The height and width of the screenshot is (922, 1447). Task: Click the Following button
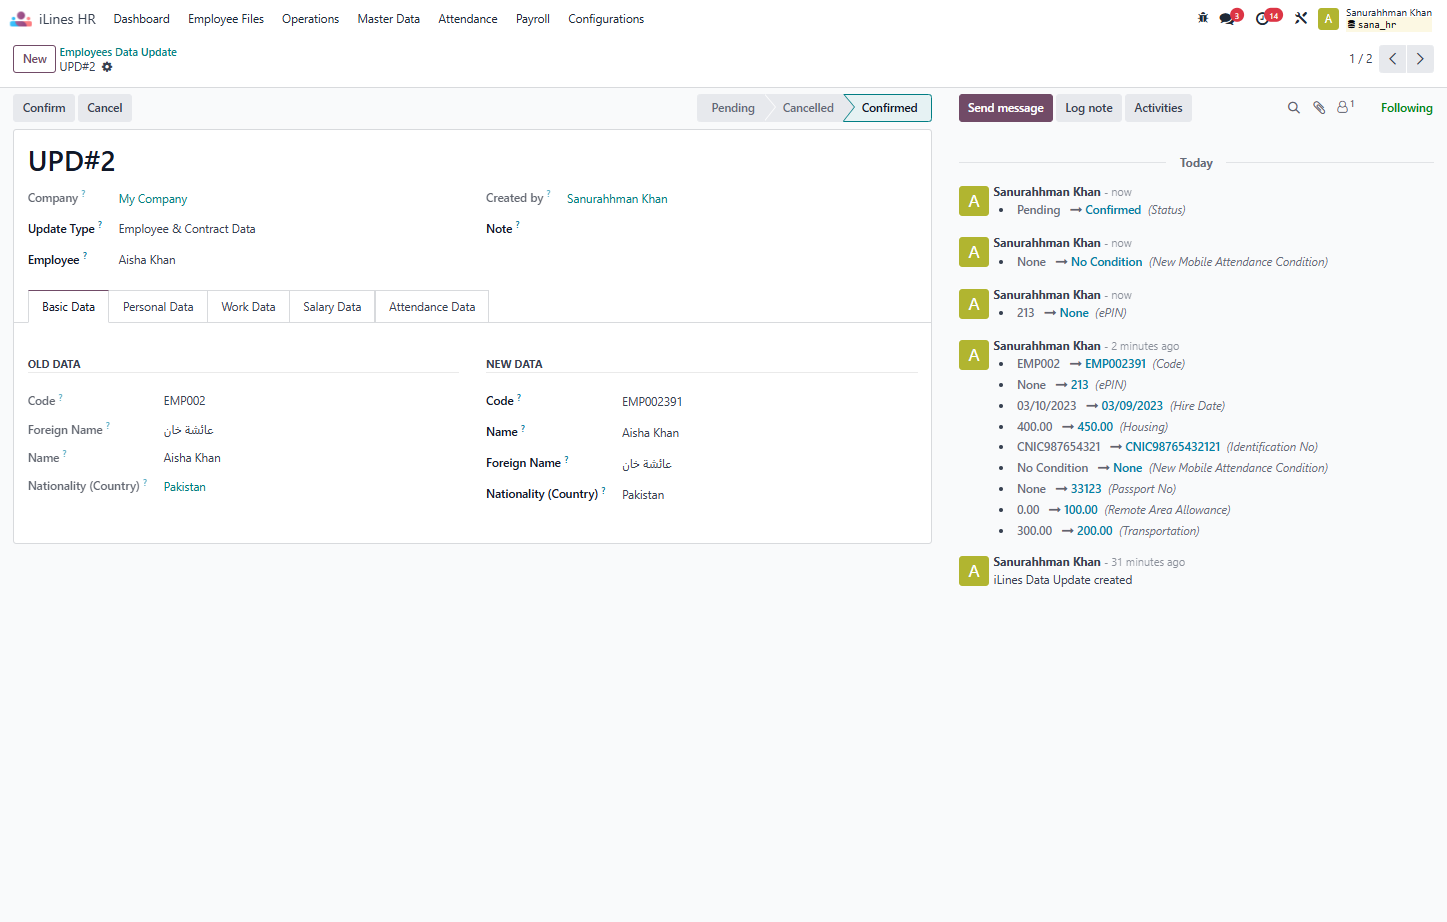(1407, 108)
